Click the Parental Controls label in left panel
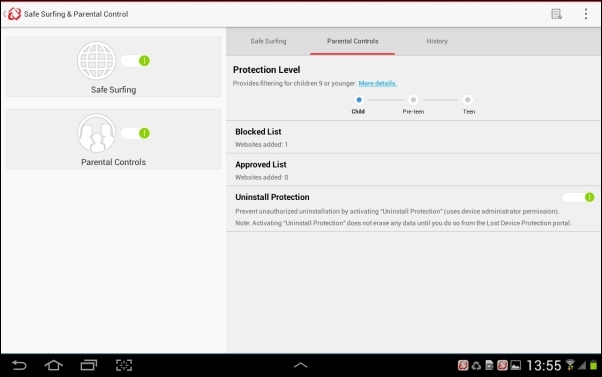This screenshot has height=377, width=602. tap(114, 162)
